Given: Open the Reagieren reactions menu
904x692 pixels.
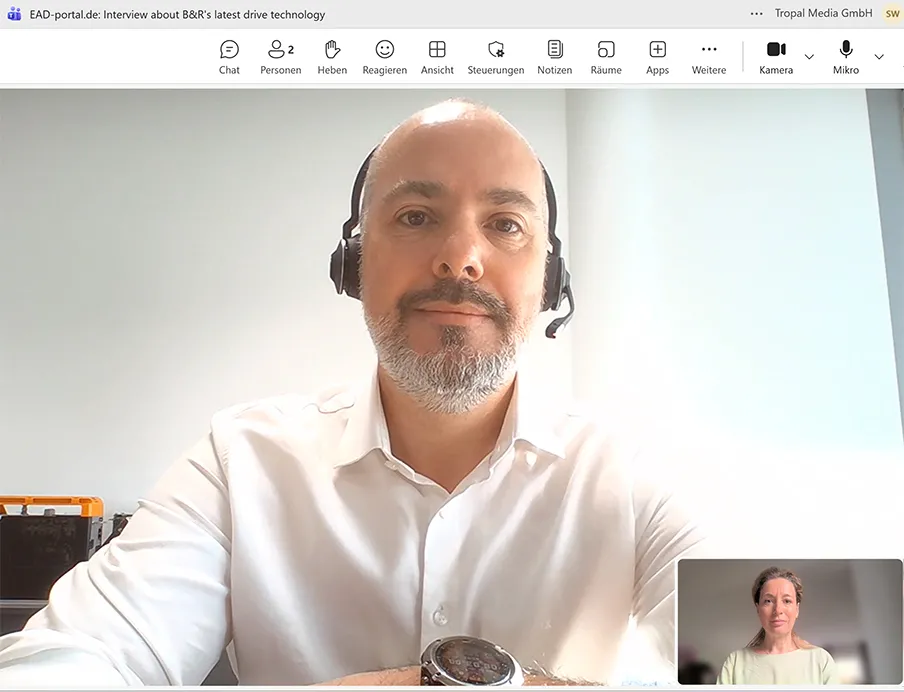Looking at the screenshot, I should 384,55.
